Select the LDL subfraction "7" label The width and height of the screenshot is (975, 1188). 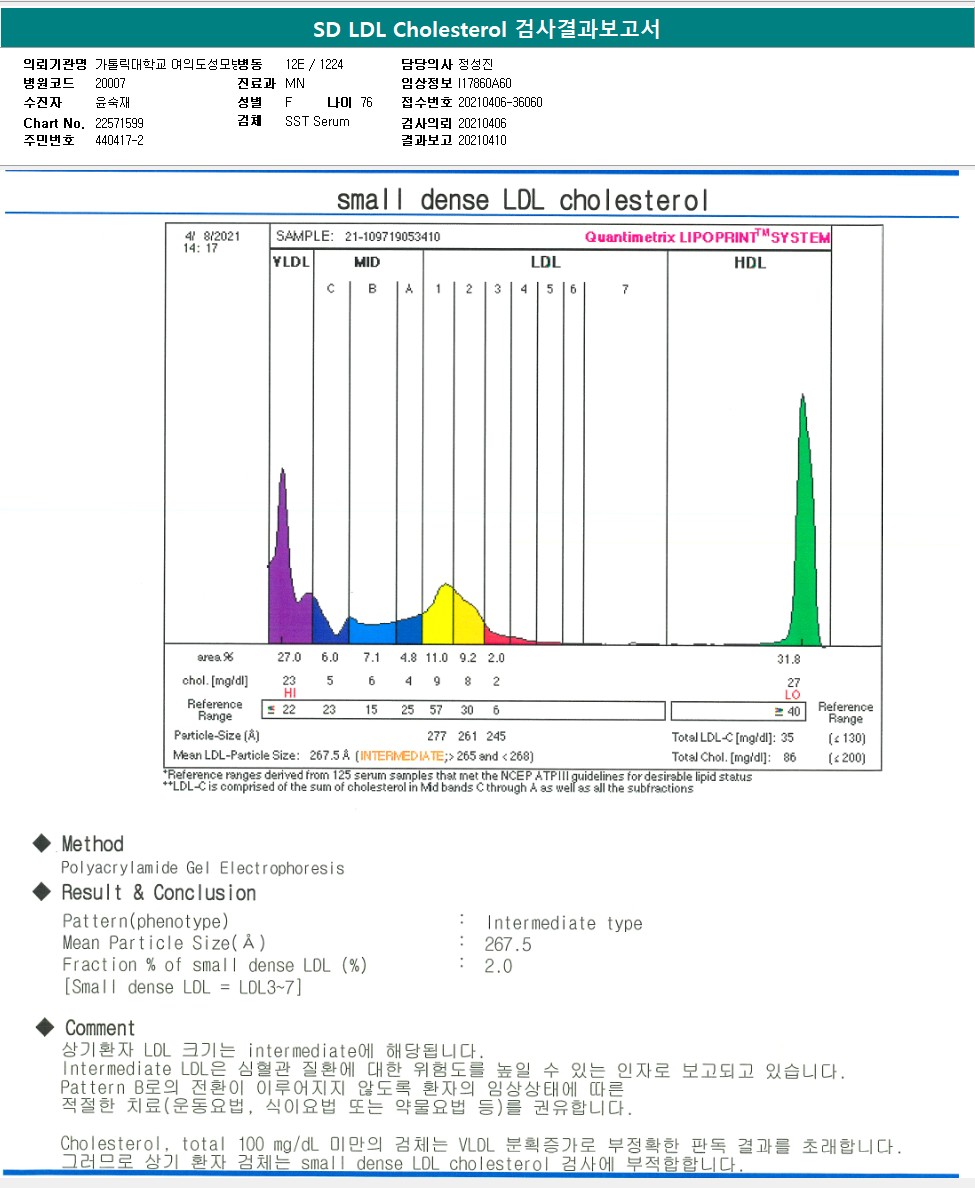(x=625, y=289)
